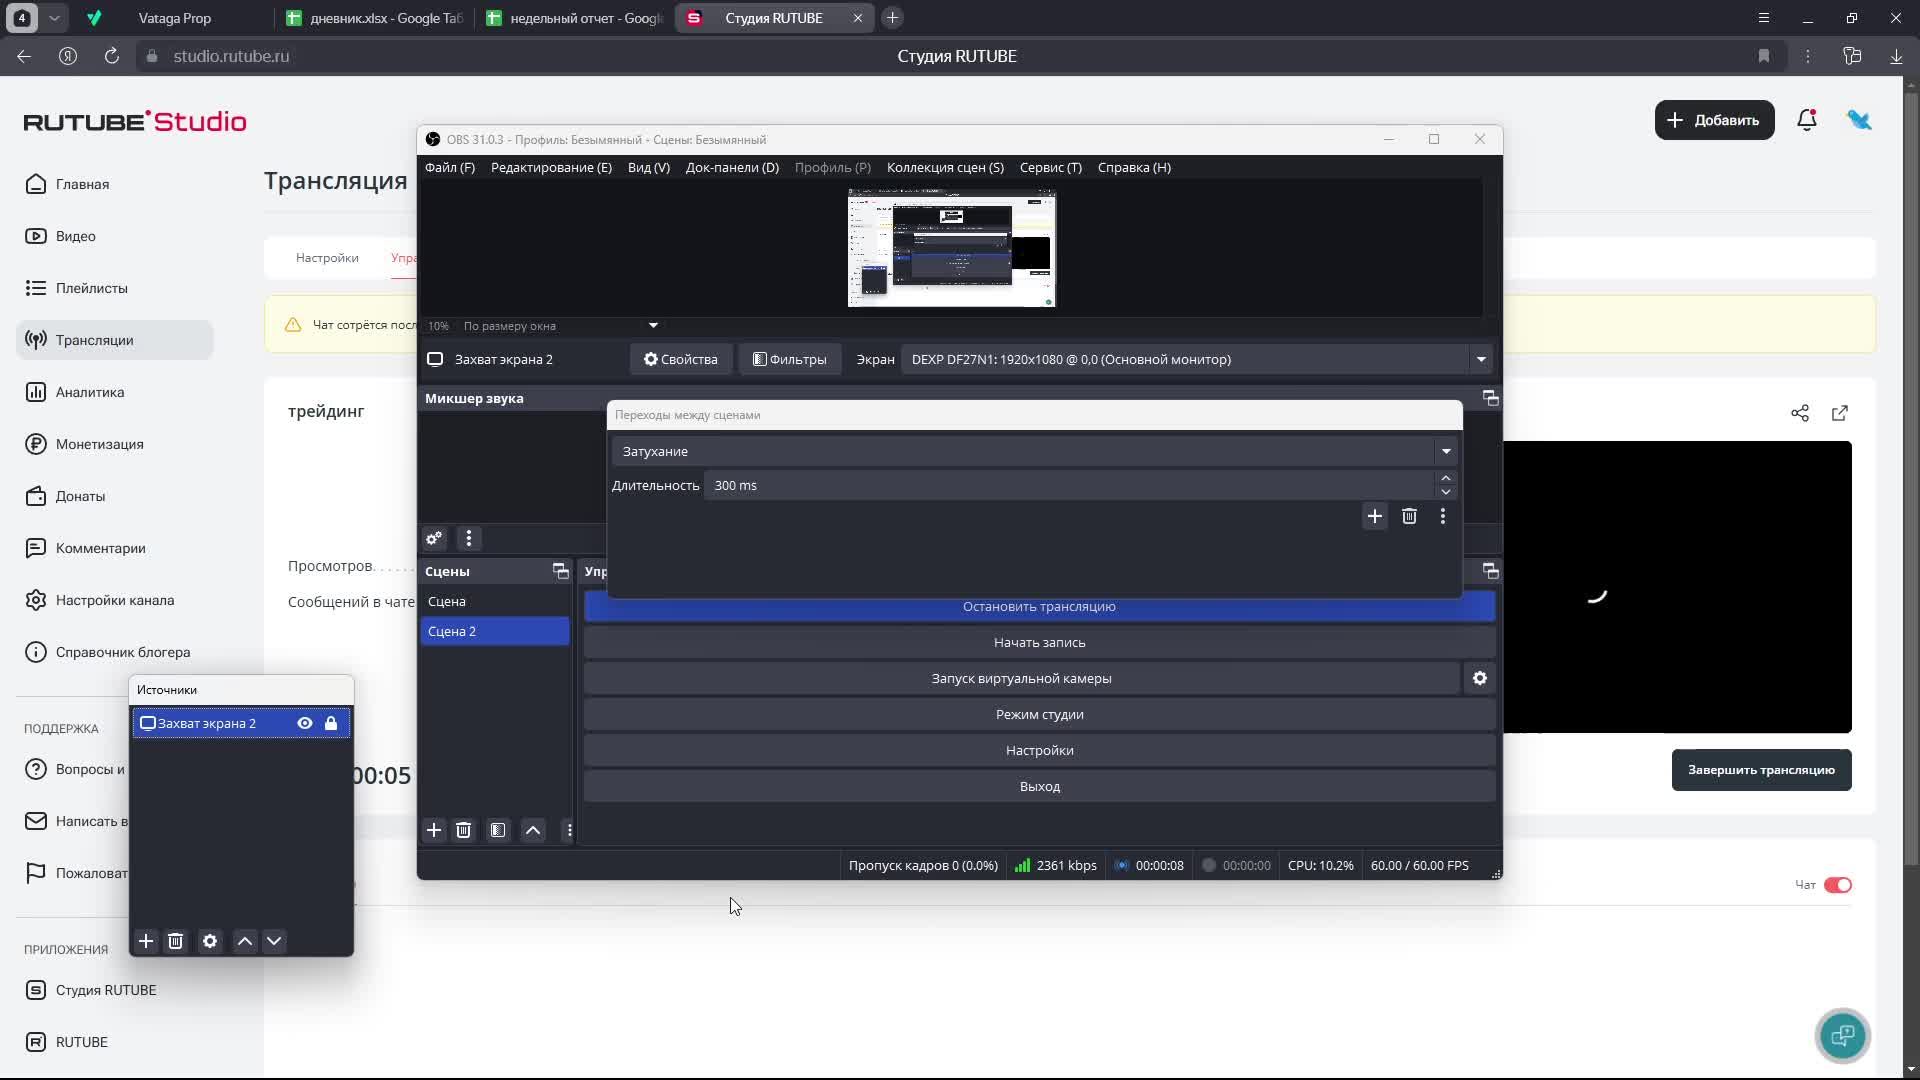Screen dimensions: 1920x1080
Task: Expand the Экран monitor dropdown
Action: click(1481, 359)
